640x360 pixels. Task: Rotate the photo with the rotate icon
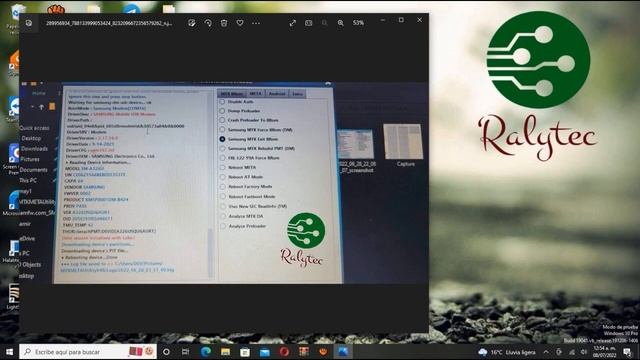pyautogui.click(x=208, y=23)
